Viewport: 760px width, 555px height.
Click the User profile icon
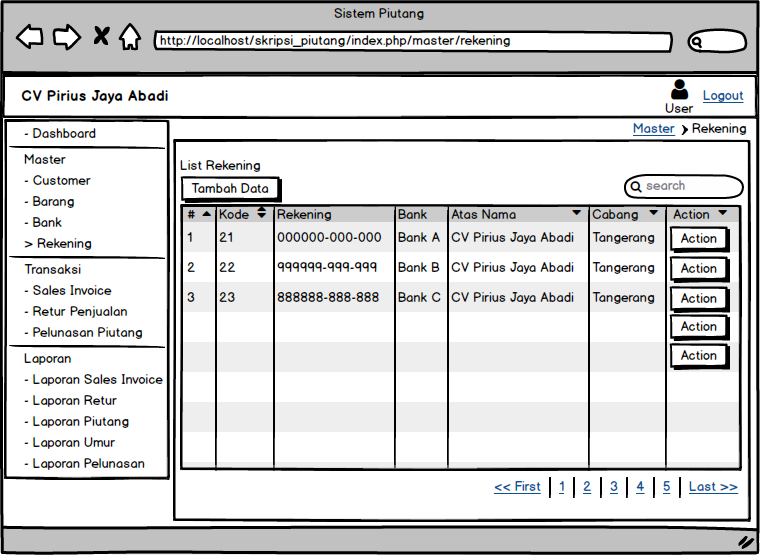pyautogui.click(x=679, y=90)
